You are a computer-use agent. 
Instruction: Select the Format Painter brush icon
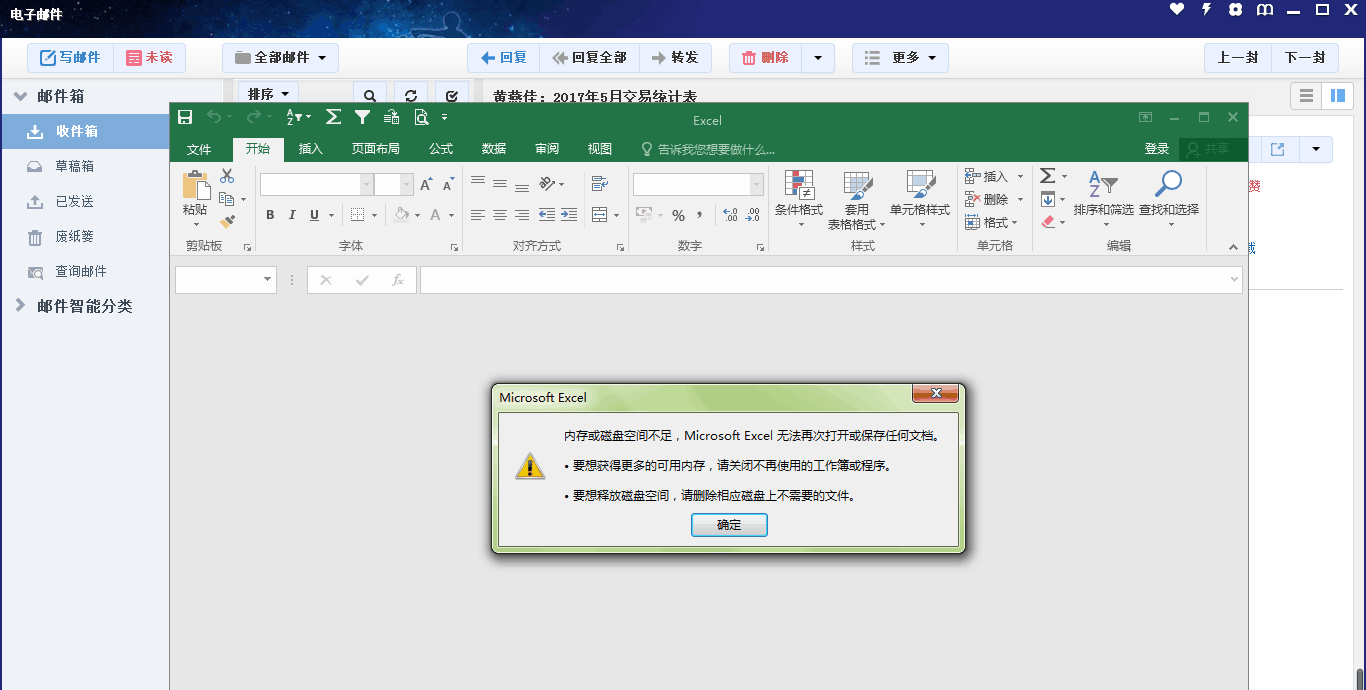pyautogui.click(x=227, y=221)
